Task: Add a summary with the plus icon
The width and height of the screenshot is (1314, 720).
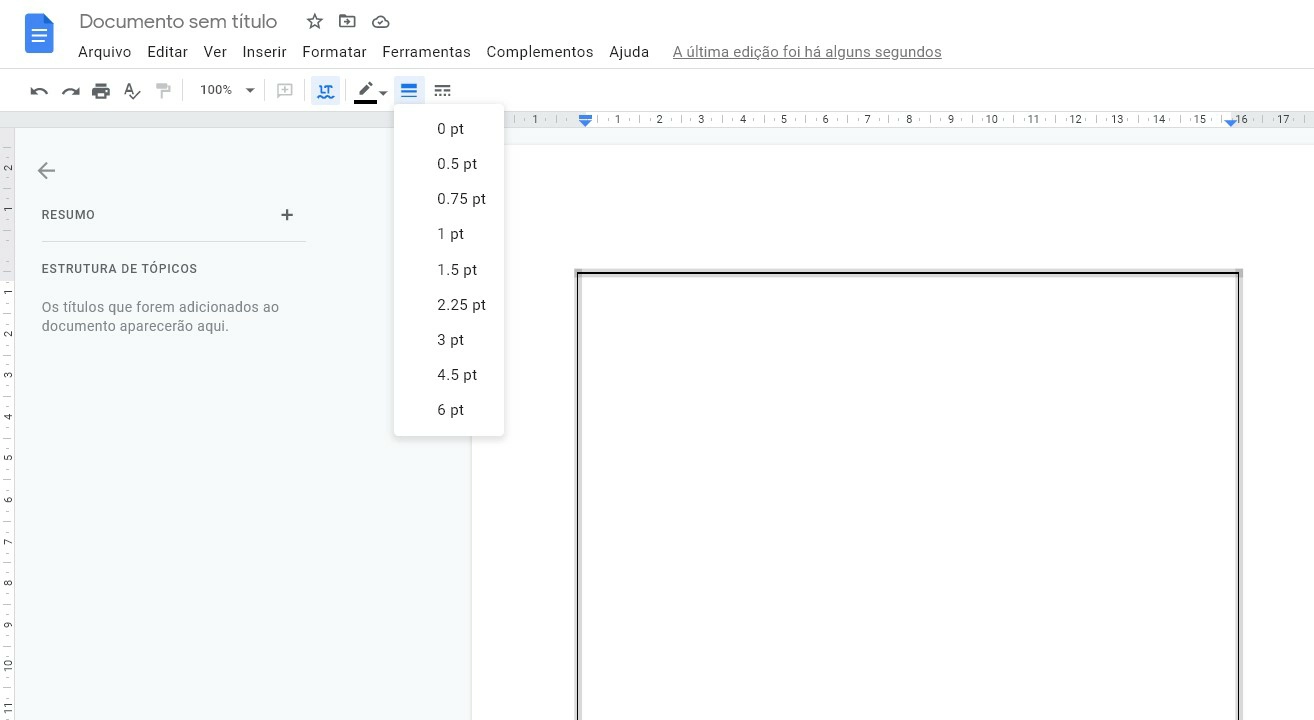Action: click(287, 215)
